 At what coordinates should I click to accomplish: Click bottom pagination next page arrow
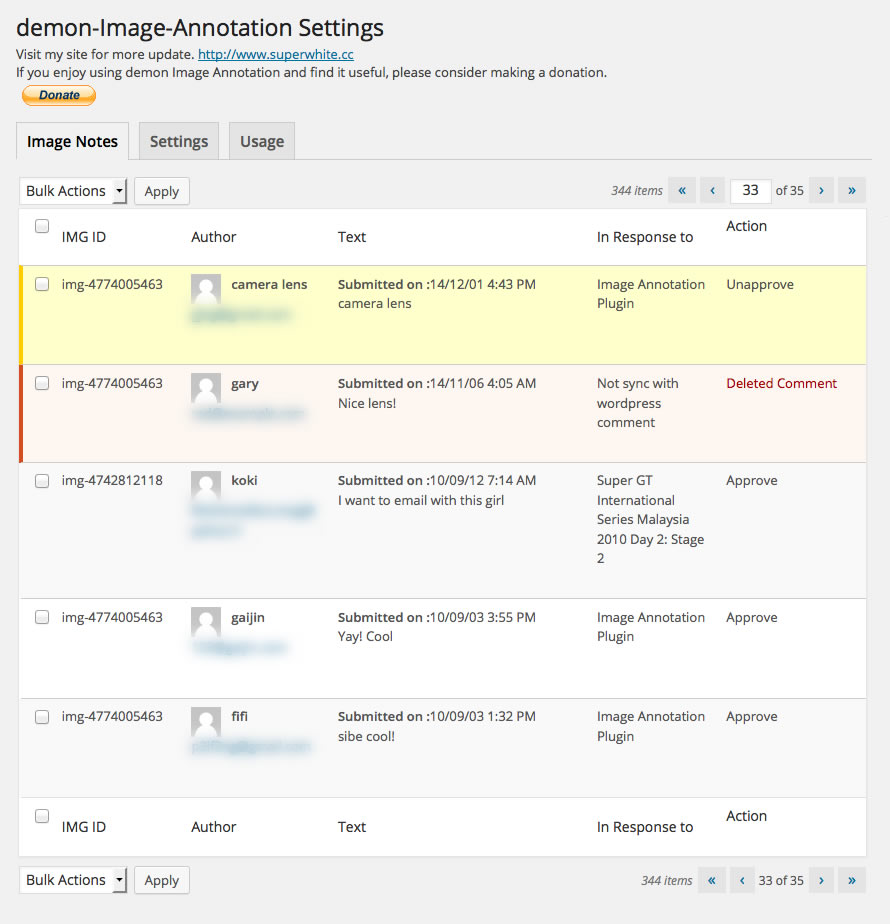click(x=821, y=880)
